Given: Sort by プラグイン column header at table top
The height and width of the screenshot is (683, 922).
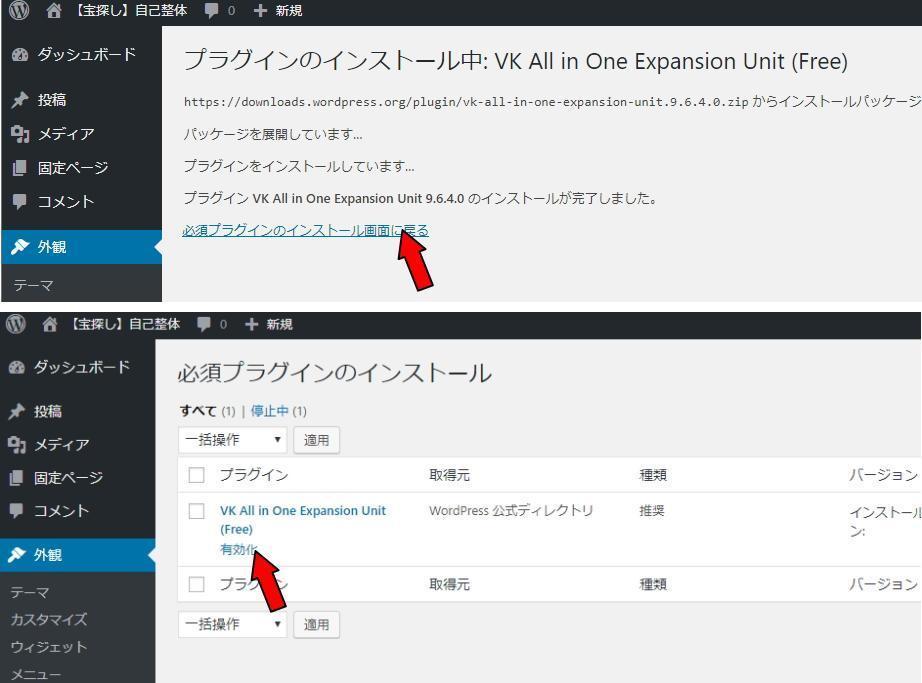Looking at the screenshot, I should (254, 475).
